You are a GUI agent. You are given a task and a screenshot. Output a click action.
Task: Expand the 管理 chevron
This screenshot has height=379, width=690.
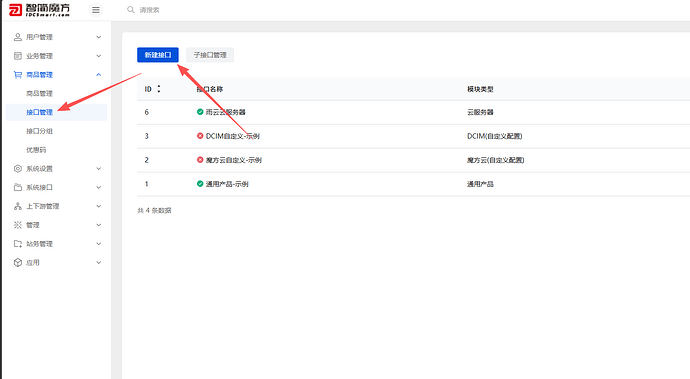(x=99, y=225)
